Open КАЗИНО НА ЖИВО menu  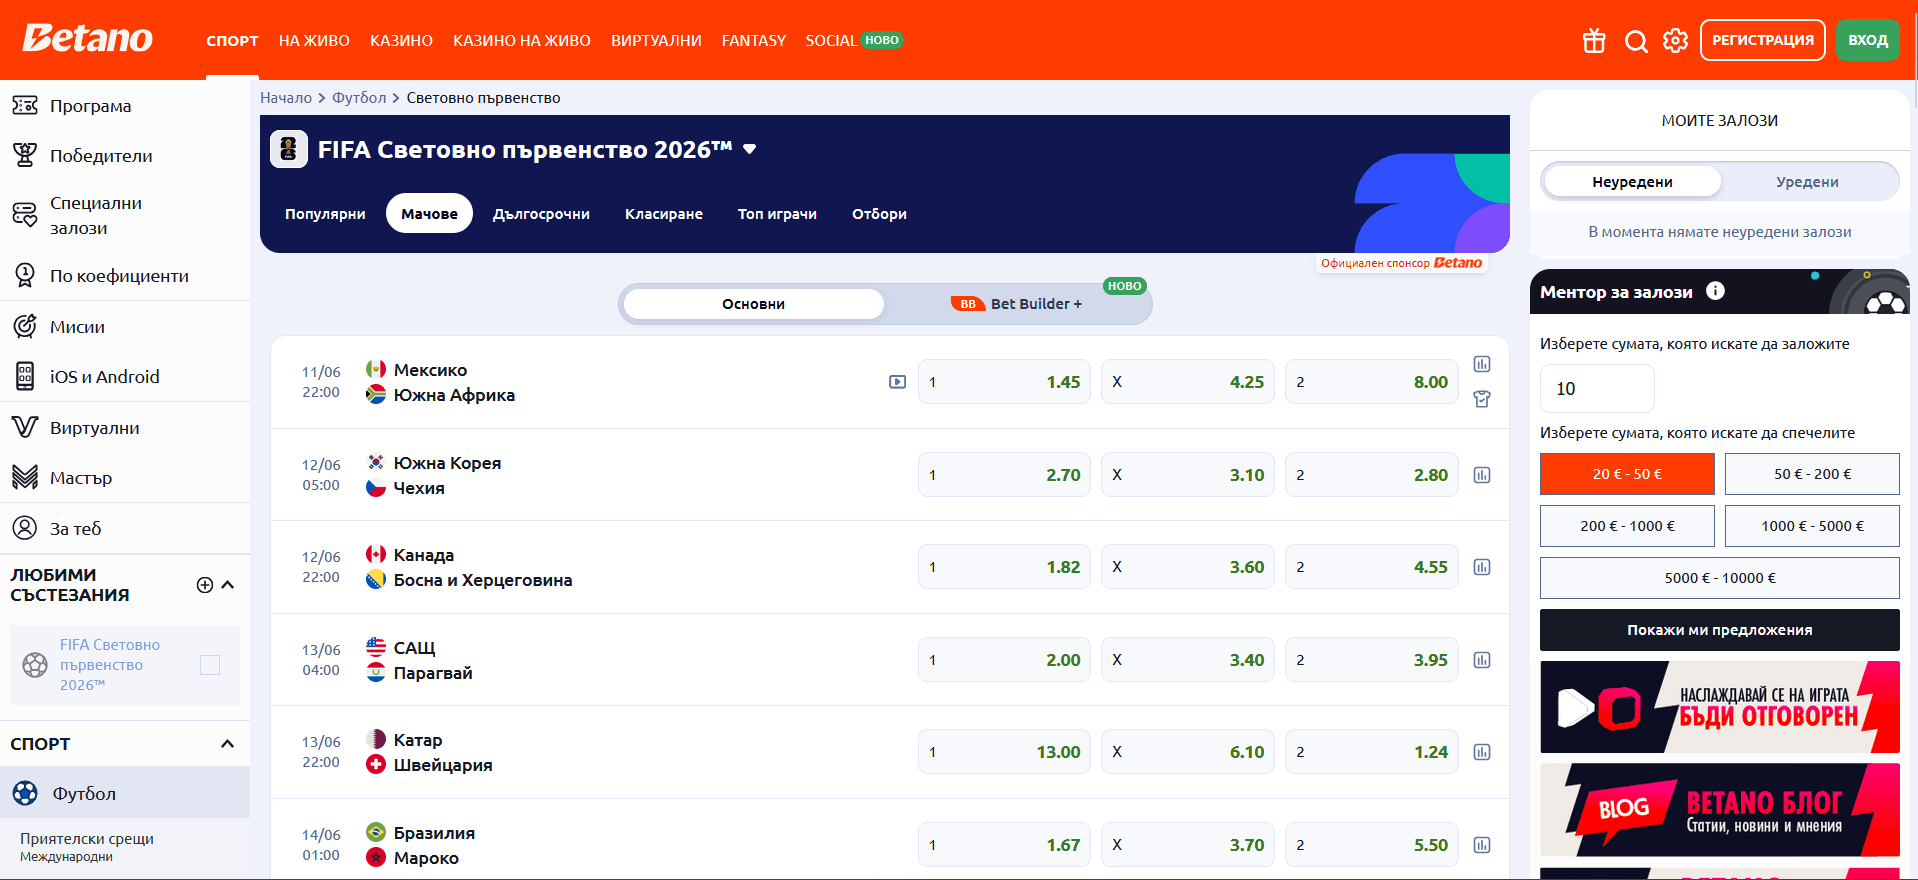(x=522, y=41)
